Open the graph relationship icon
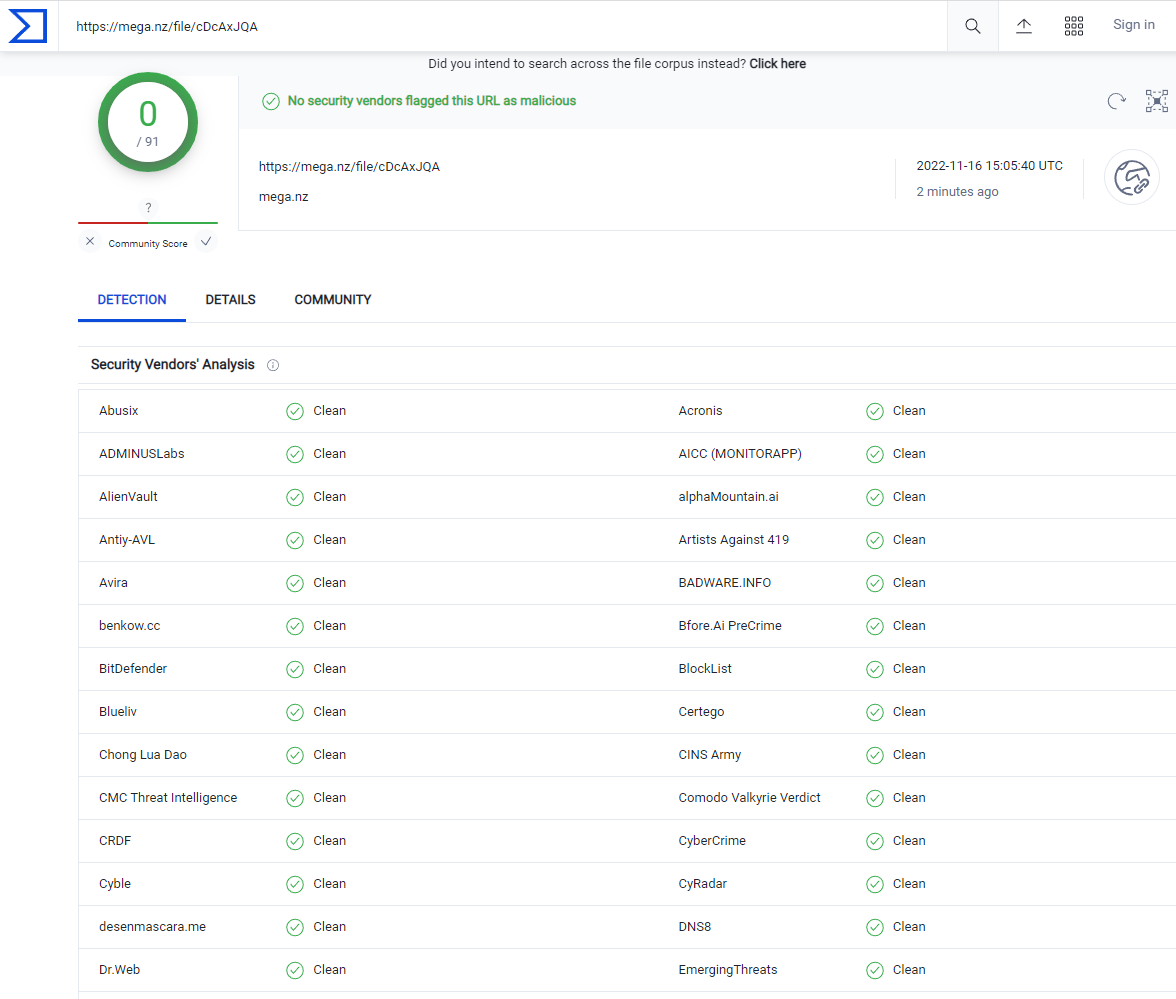Screen dimensions: 1176x999 point(1156,100)
